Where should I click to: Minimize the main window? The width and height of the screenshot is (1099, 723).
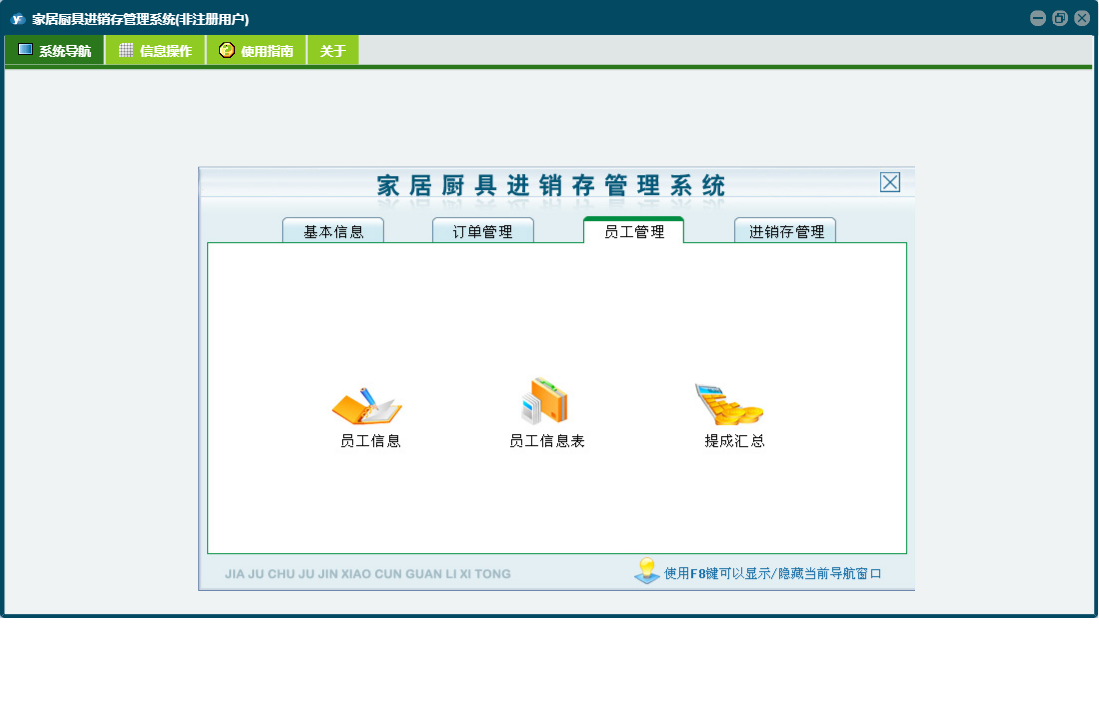click(x=1038, y=18)
